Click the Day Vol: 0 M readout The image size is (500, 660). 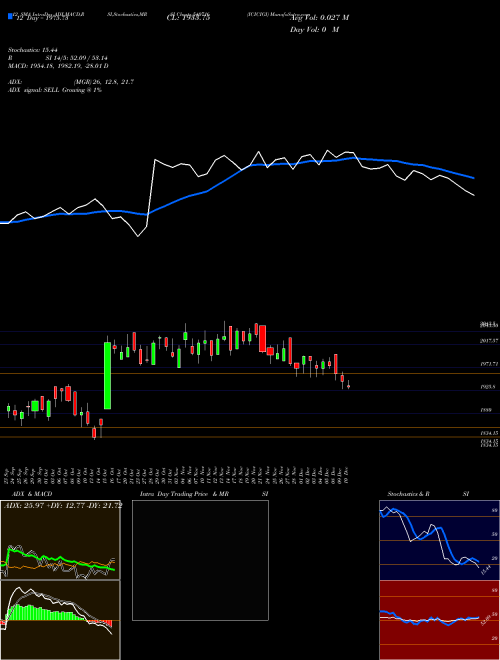pyautogui.click(x=314, y=30)
